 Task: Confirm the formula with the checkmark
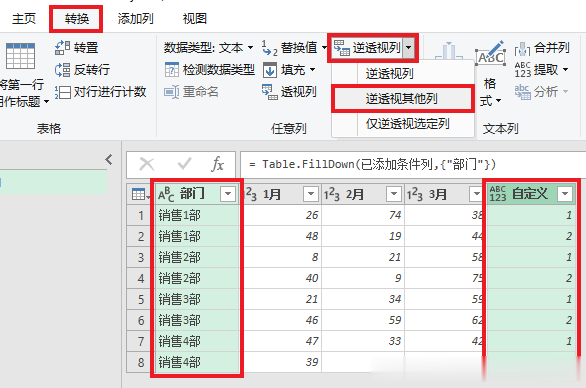[x=184, y=164]
